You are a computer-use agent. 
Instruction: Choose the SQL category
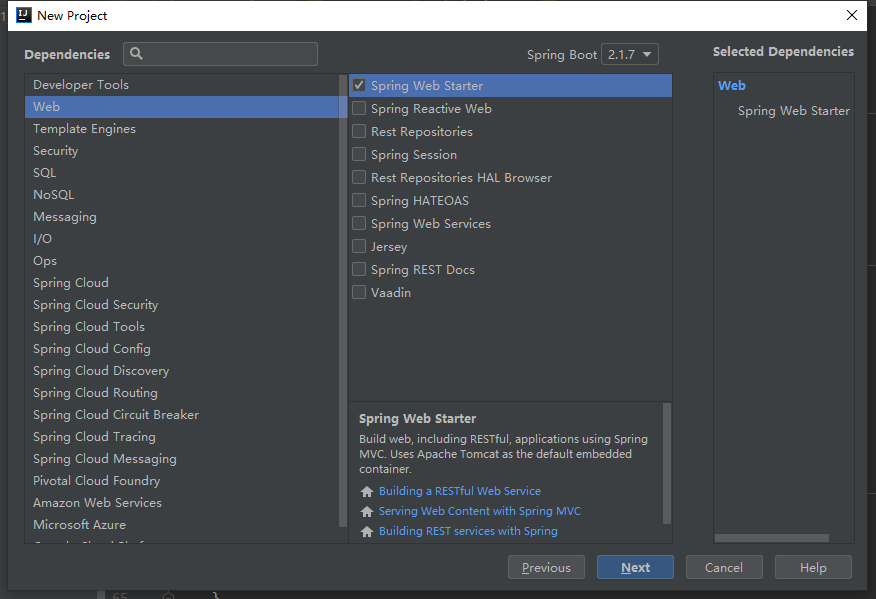182,173
